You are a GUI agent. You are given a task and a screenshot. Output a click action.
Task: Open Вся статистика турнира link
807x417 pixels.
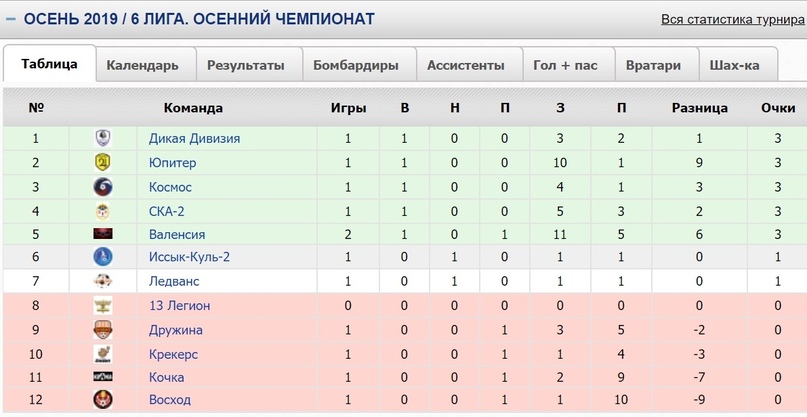732,20
